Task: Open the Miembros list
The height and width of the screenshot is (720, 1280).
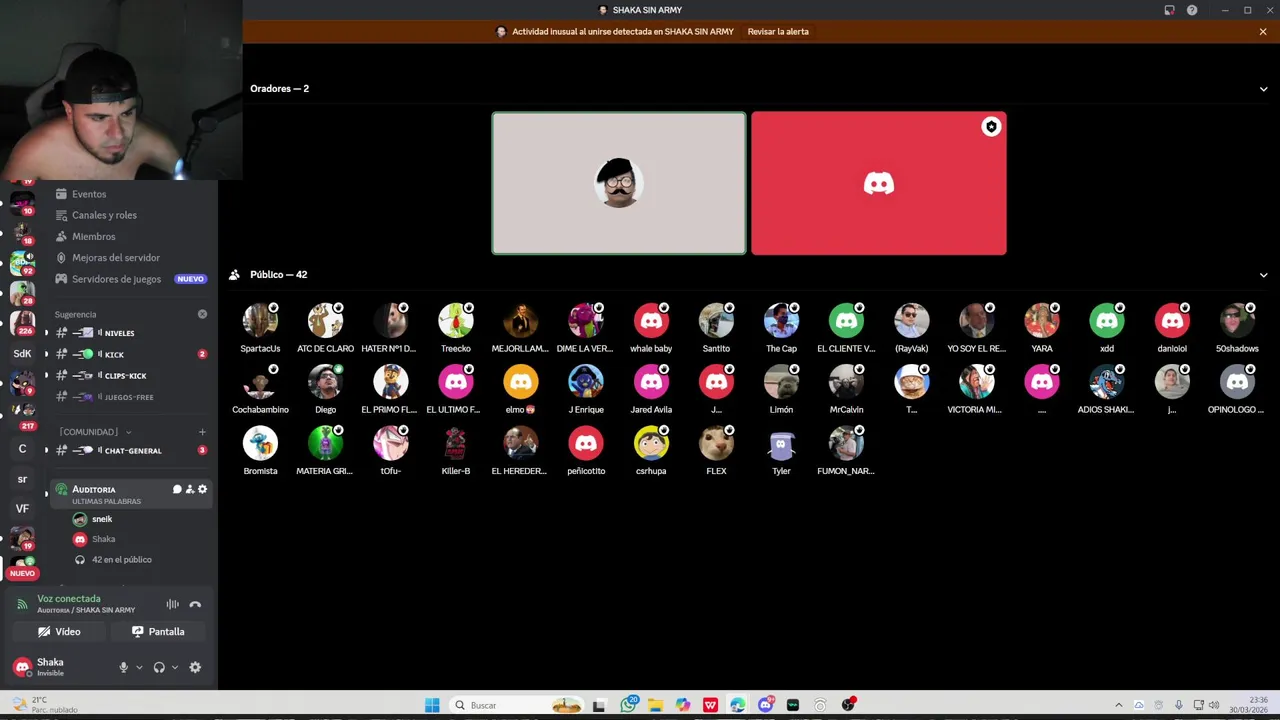Action: click(93, 236)
